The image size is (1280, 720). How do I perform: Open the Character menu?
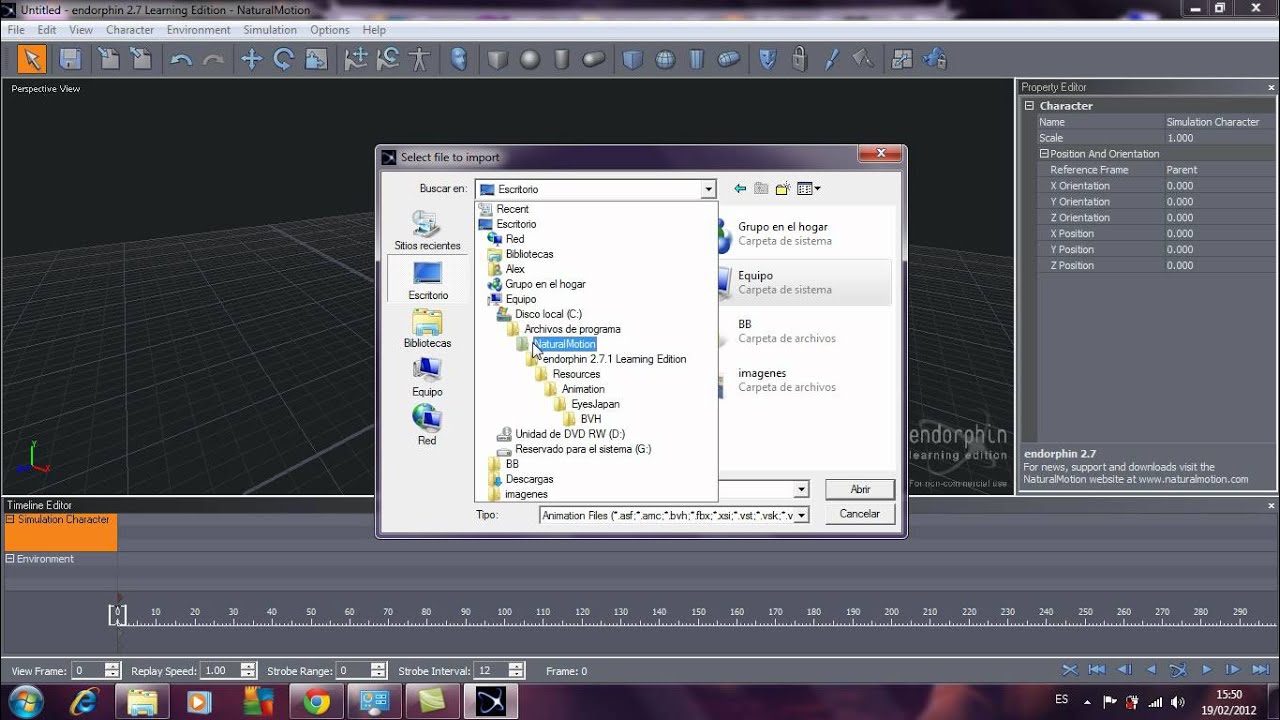coord(130,30)
